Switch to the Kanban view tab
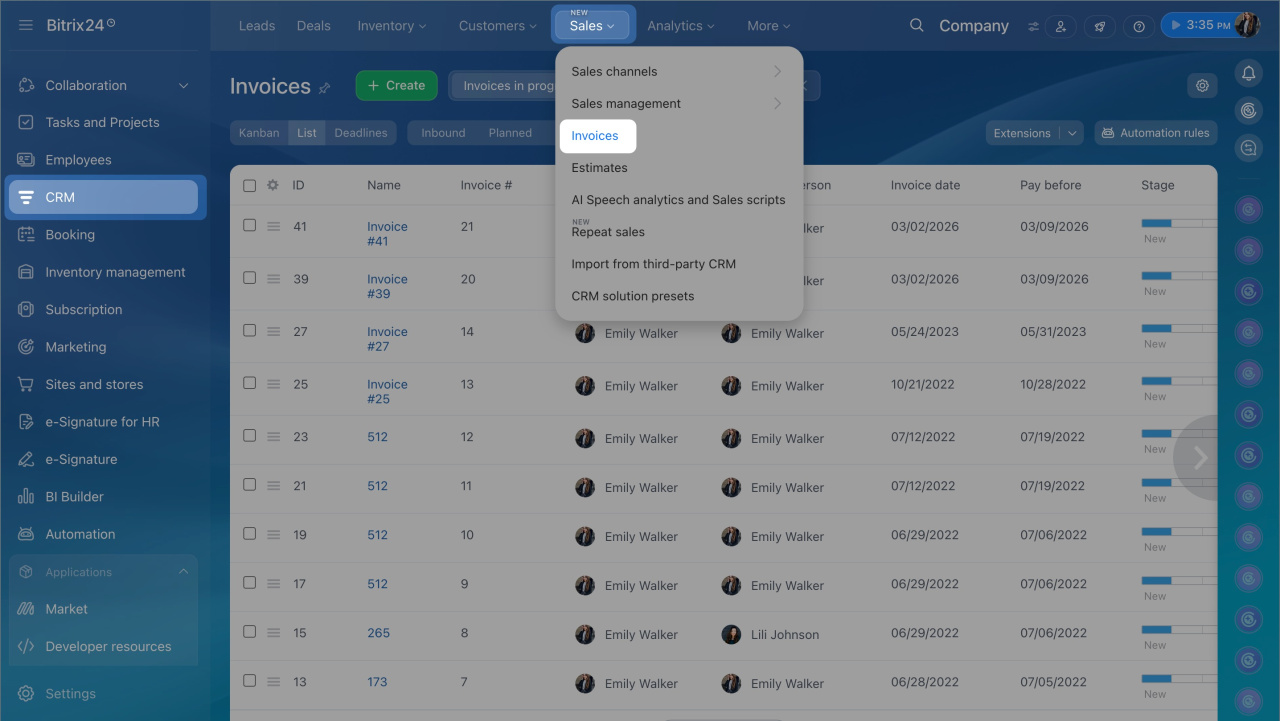The image size is (1280, 721). 259,133
